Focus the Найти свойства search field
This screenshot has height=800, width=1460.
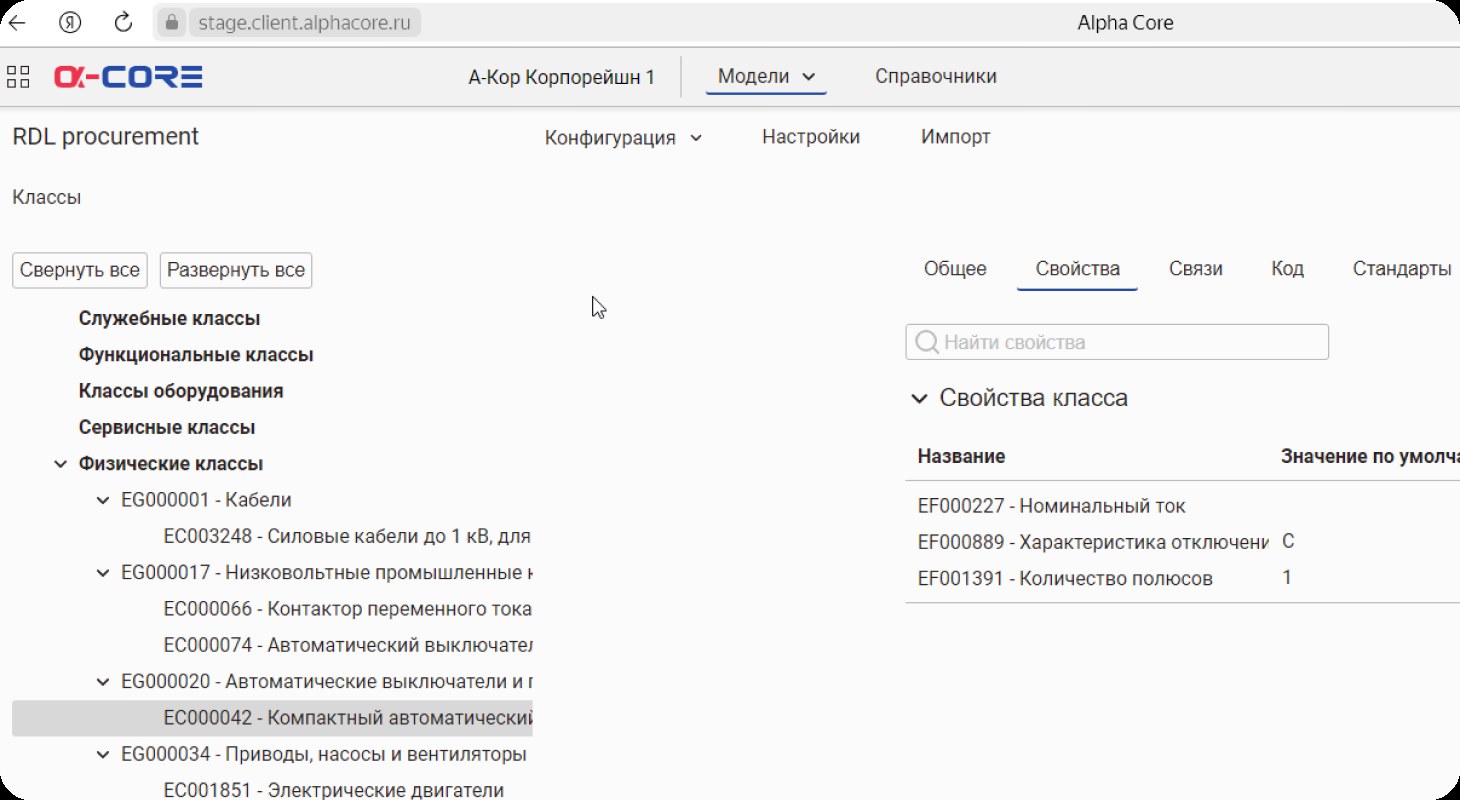point(1117,342)
